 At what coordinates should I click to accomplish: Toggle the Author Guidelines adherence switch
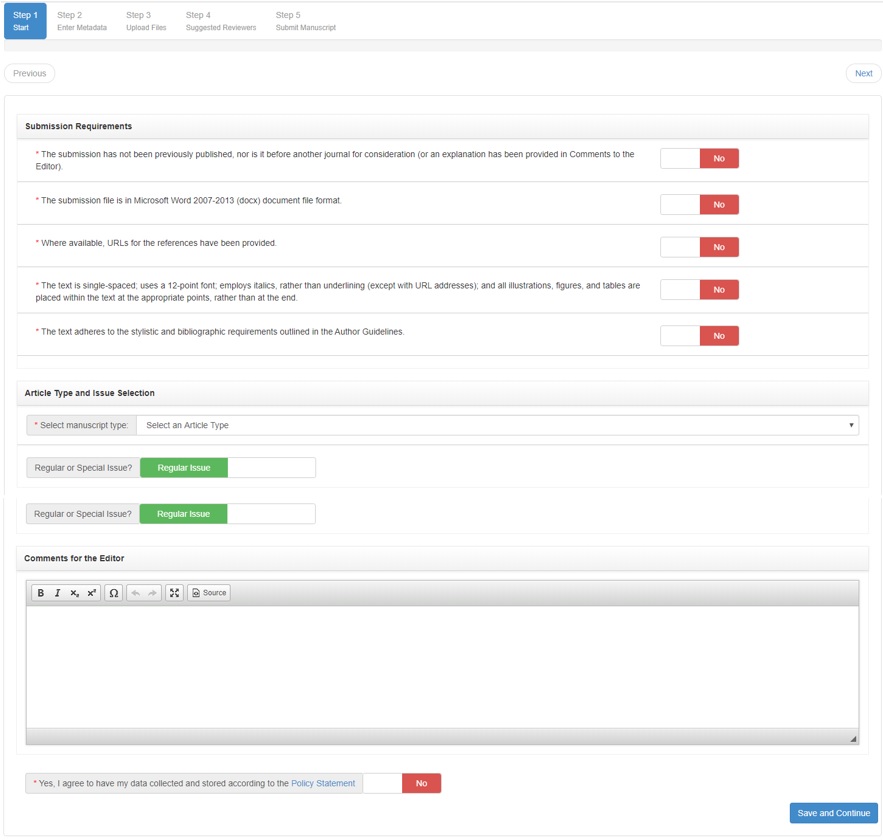tap(699, 336)
